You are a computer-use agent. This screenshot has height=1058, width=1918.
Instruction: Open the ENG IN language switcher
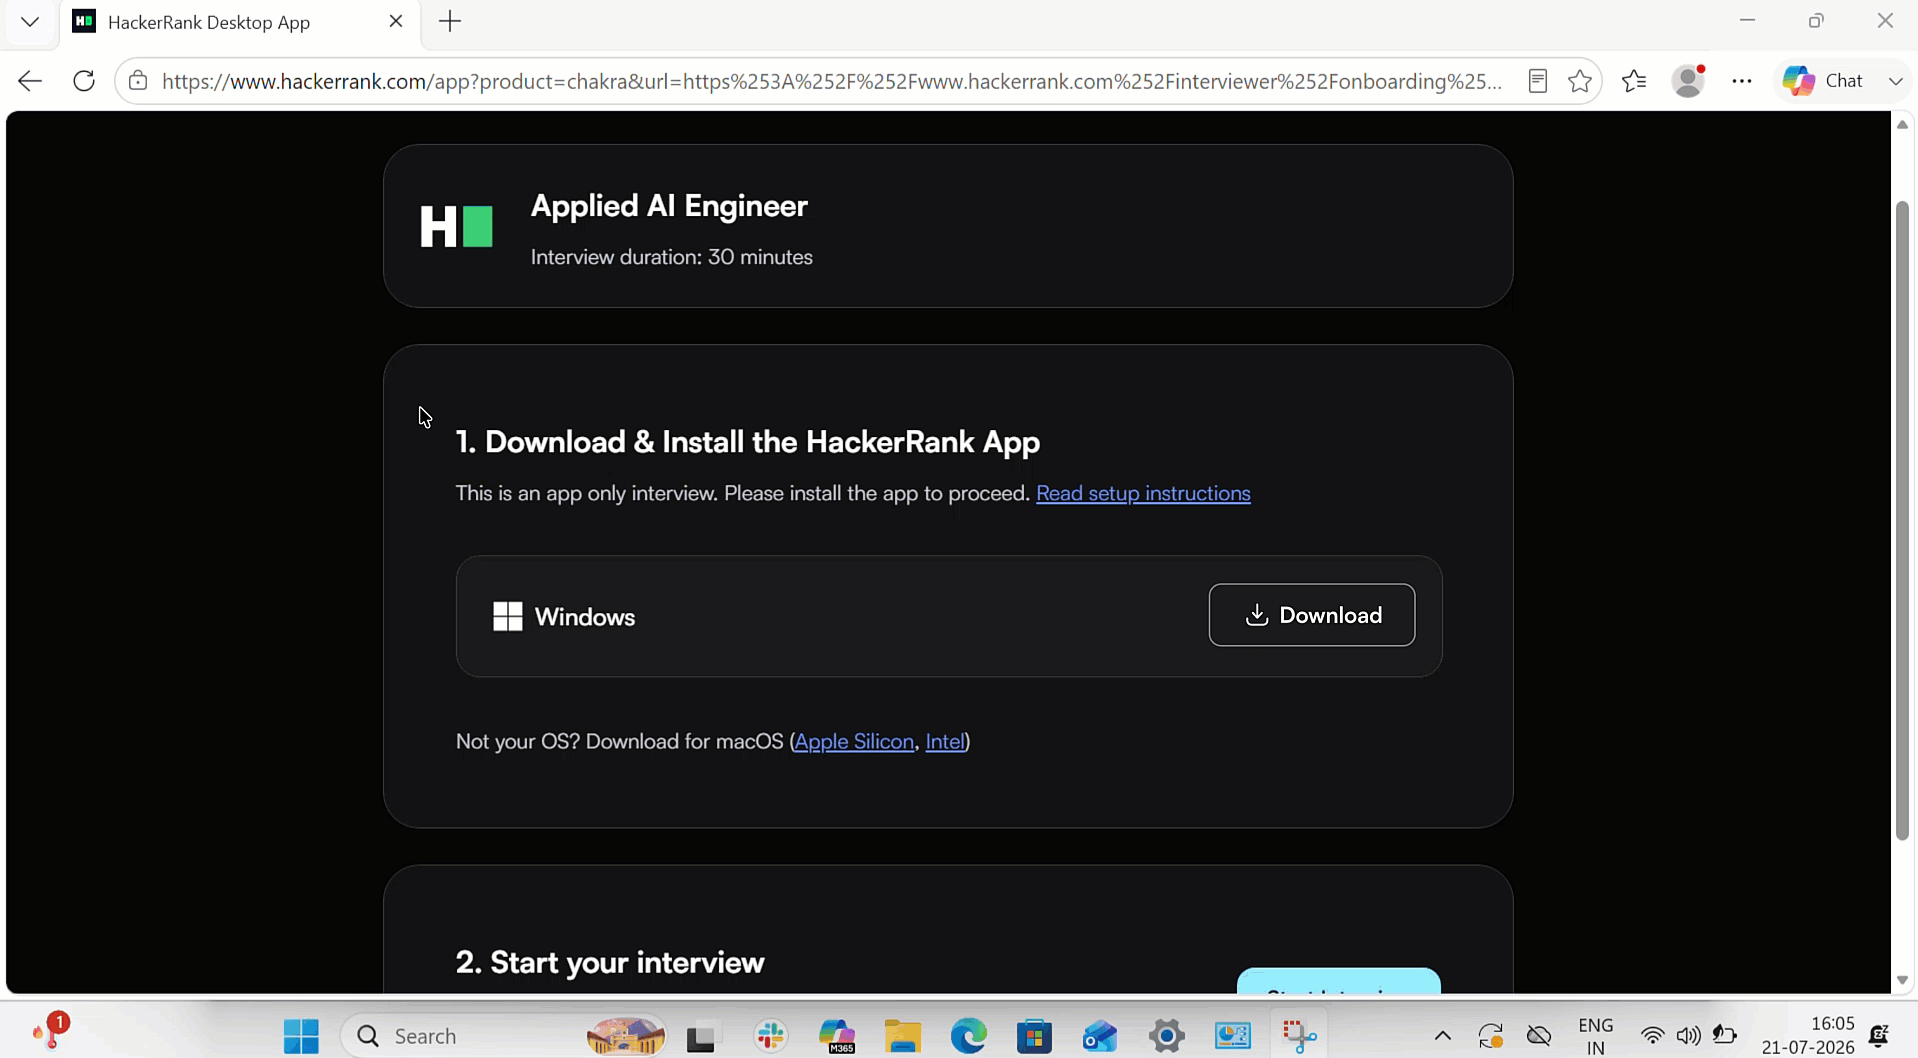click(1596, 1036)
